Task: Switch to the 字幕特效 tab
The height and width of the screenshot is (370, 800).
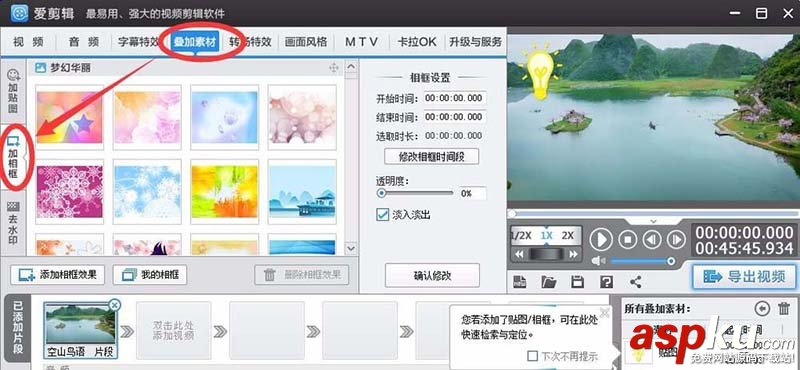Action: 139,42
